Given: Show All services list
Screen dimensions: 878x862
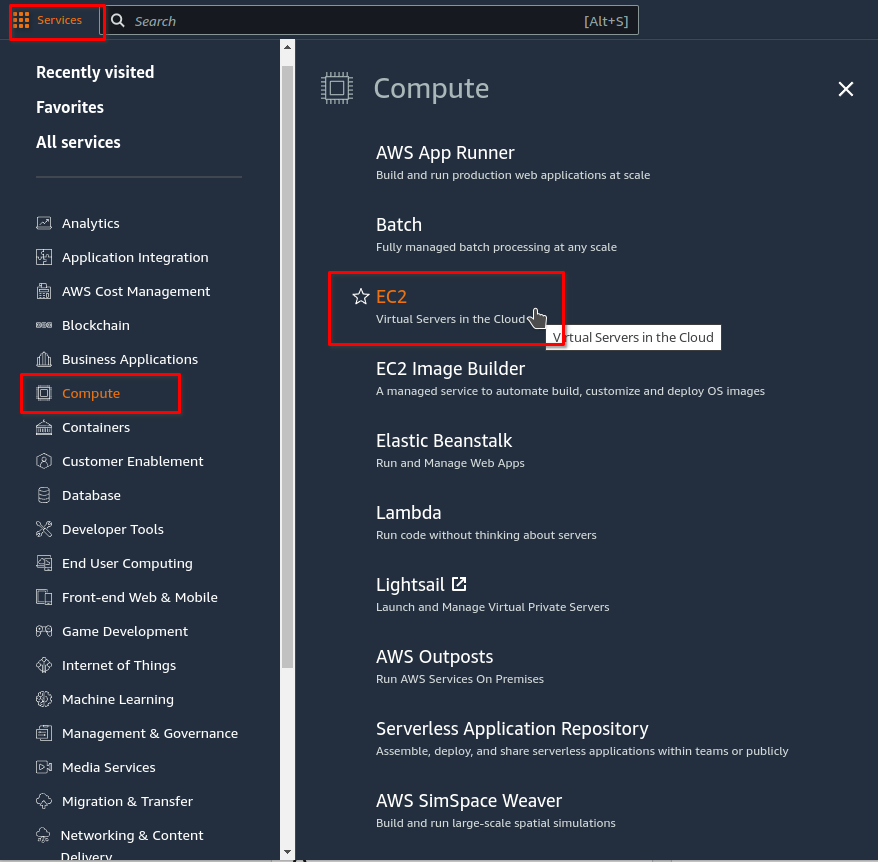Looking at the screenshot, I should click(x=78, y=142).
